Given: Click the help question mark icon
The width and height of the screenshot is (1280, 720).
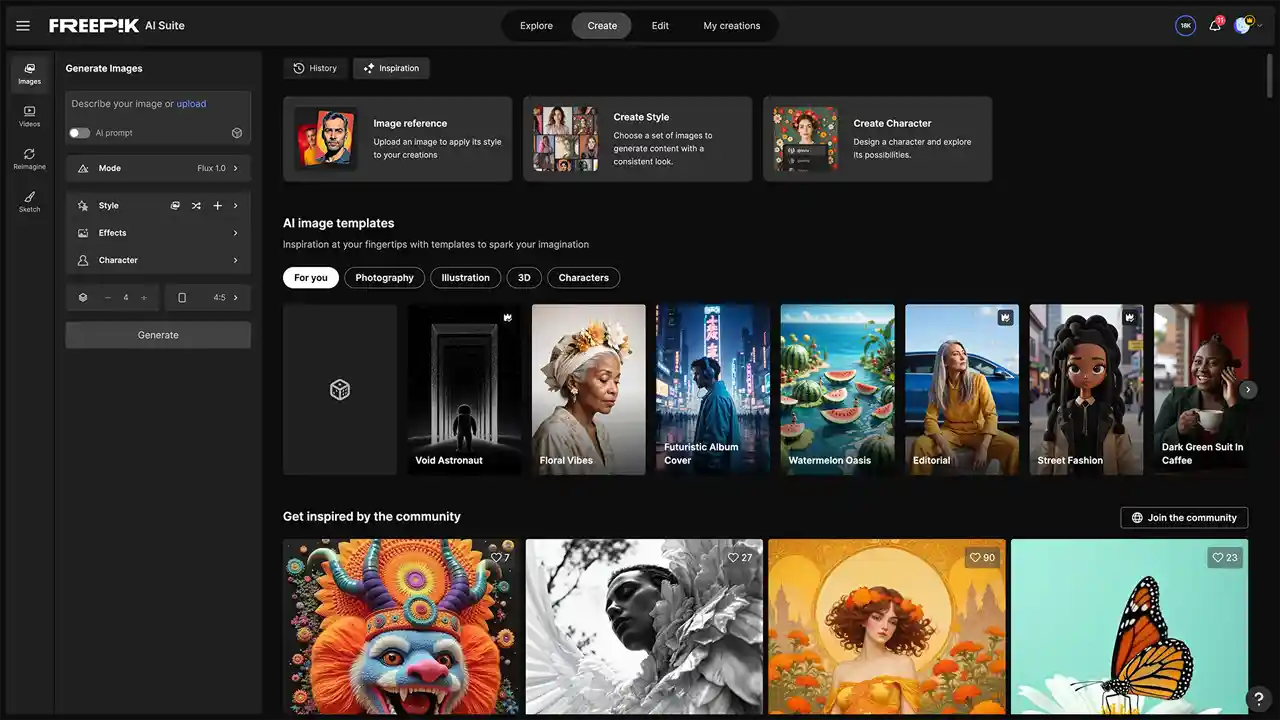Looking at the screenshot, I should (1259, 699).
